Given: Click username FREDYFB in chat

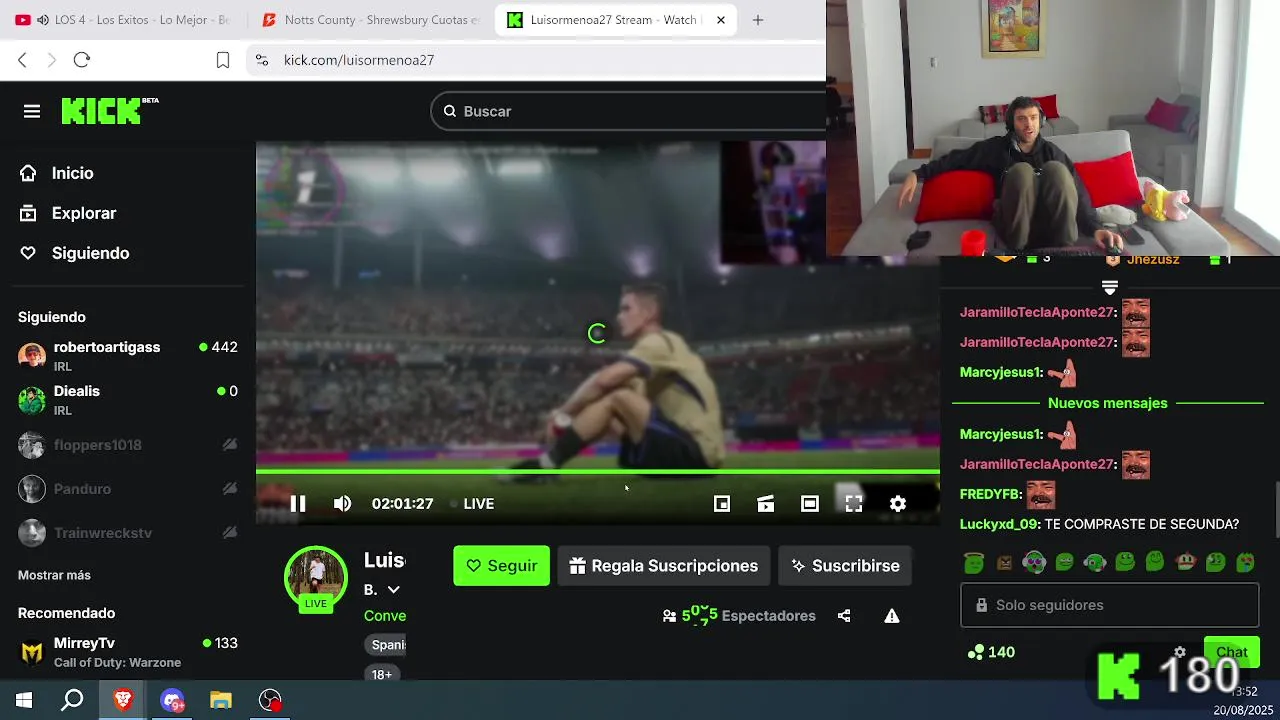Looking at the screenshot, I should tap(991, 494).
